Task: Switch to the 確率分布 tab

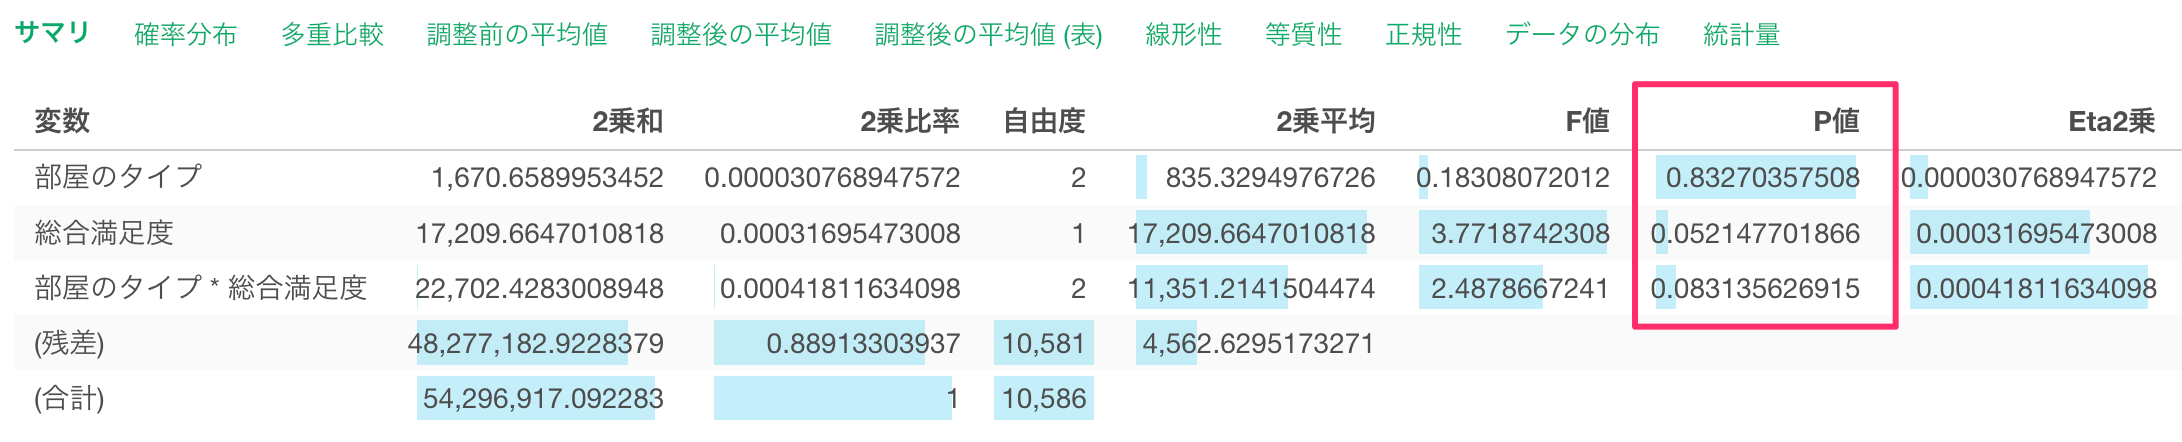Action: (185, 35)
